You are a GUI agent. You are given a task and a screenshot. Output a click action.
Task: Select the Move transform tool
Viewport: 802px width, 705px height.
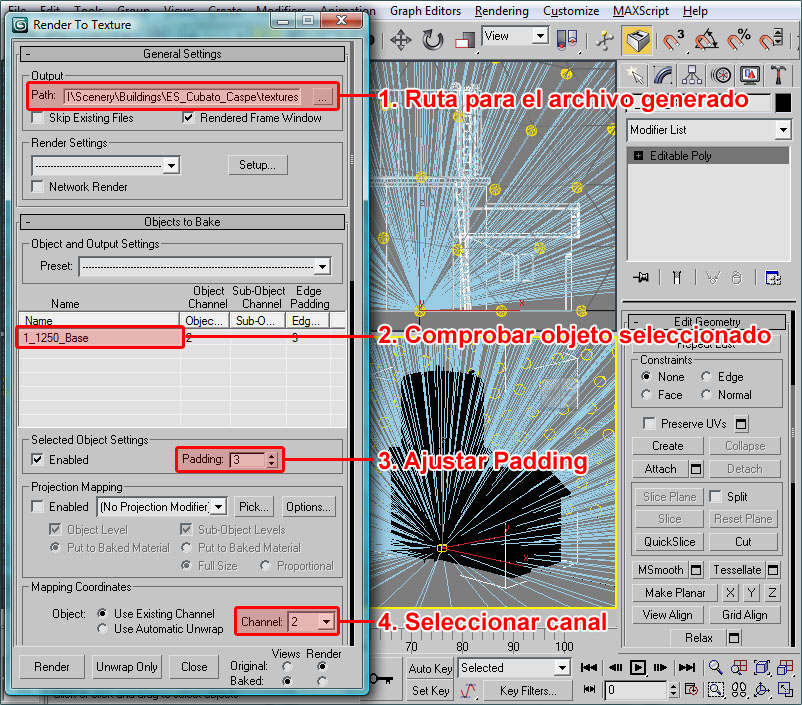click(x=401, y=40)
